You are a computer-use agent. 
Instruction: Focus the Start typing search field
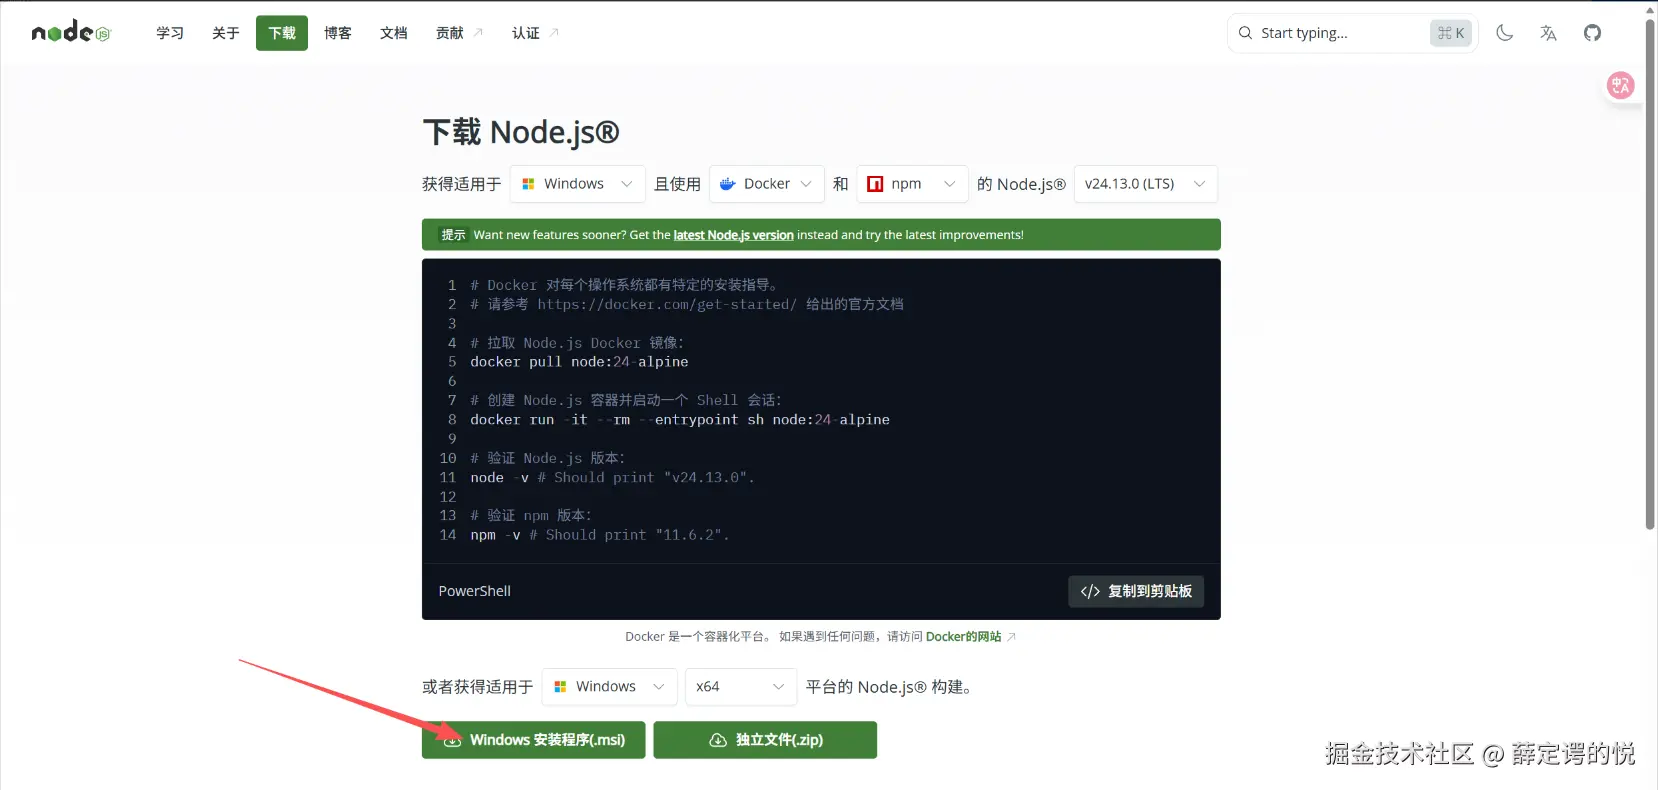[x=1352, y=33]
